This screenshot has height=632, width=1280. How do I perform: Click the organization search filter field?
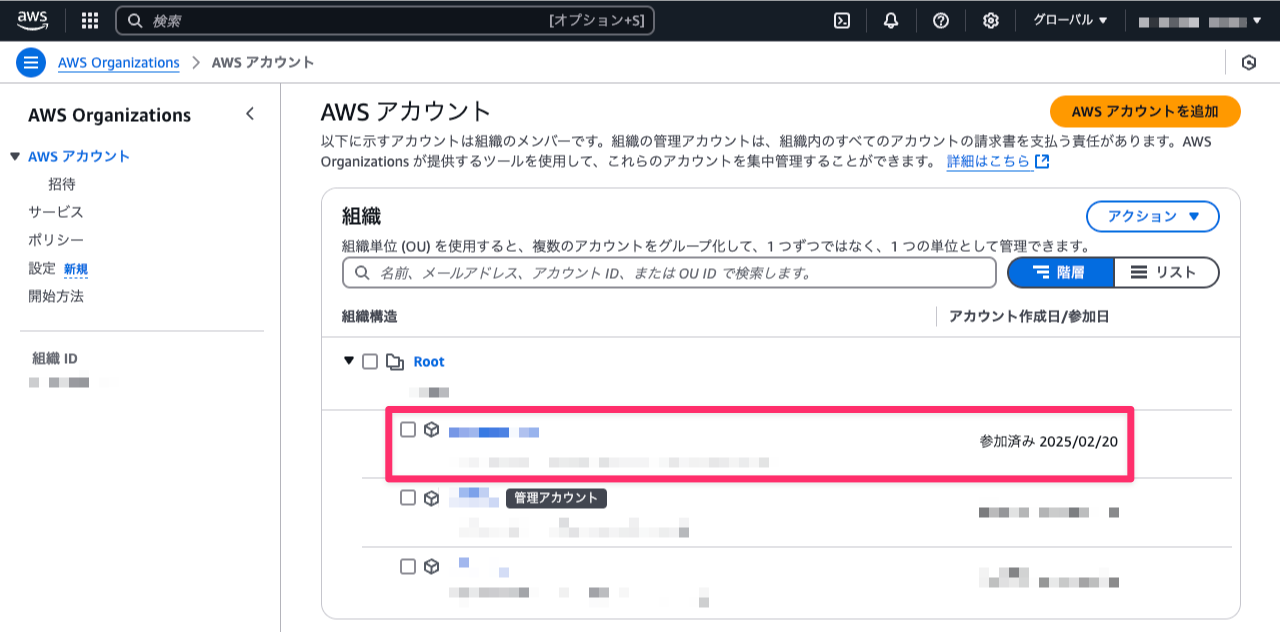(669, 272)
